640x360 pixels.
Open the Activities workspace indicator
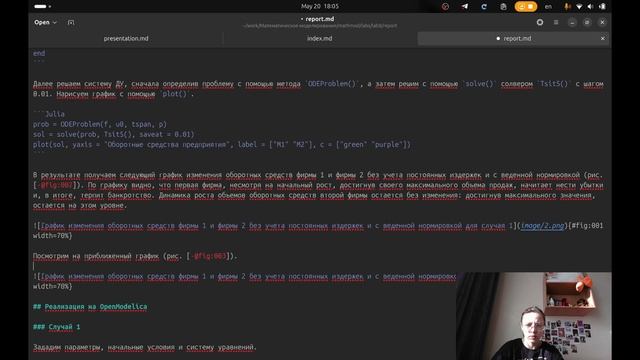(x=42, y=7)
